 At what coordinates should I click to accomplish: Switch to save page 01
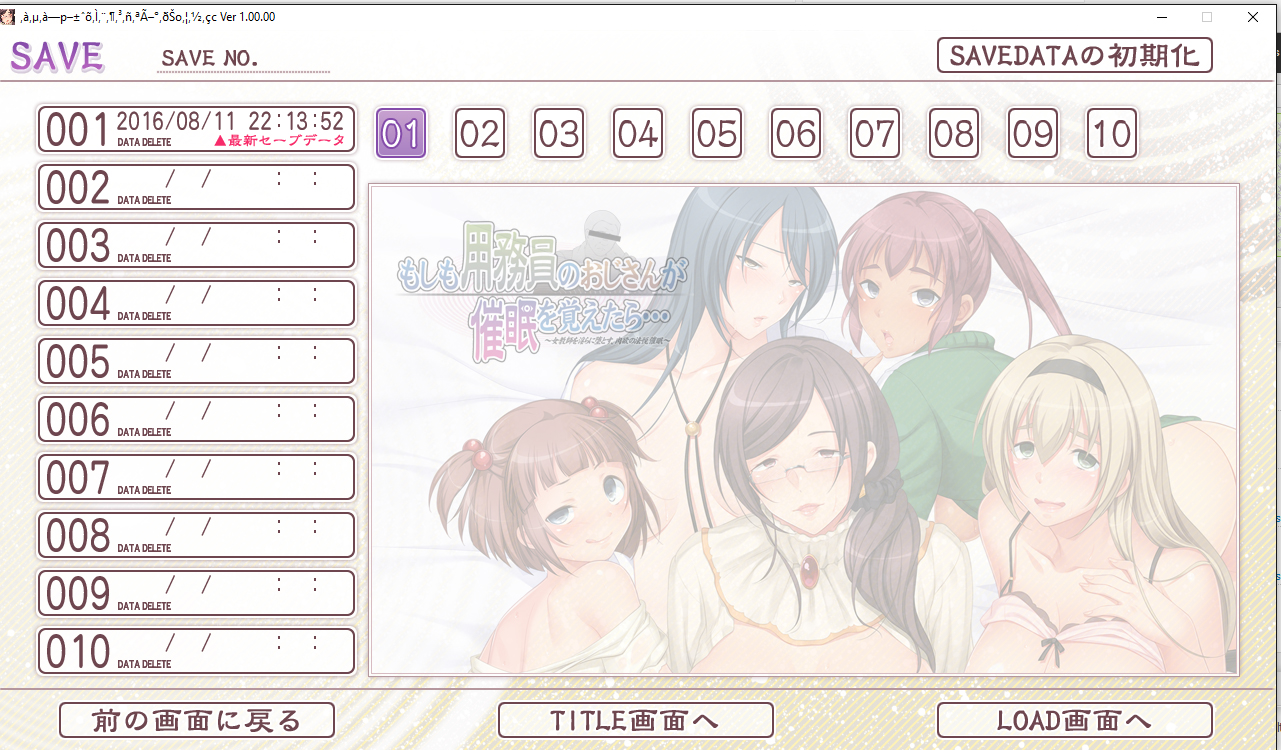[401, 133]
